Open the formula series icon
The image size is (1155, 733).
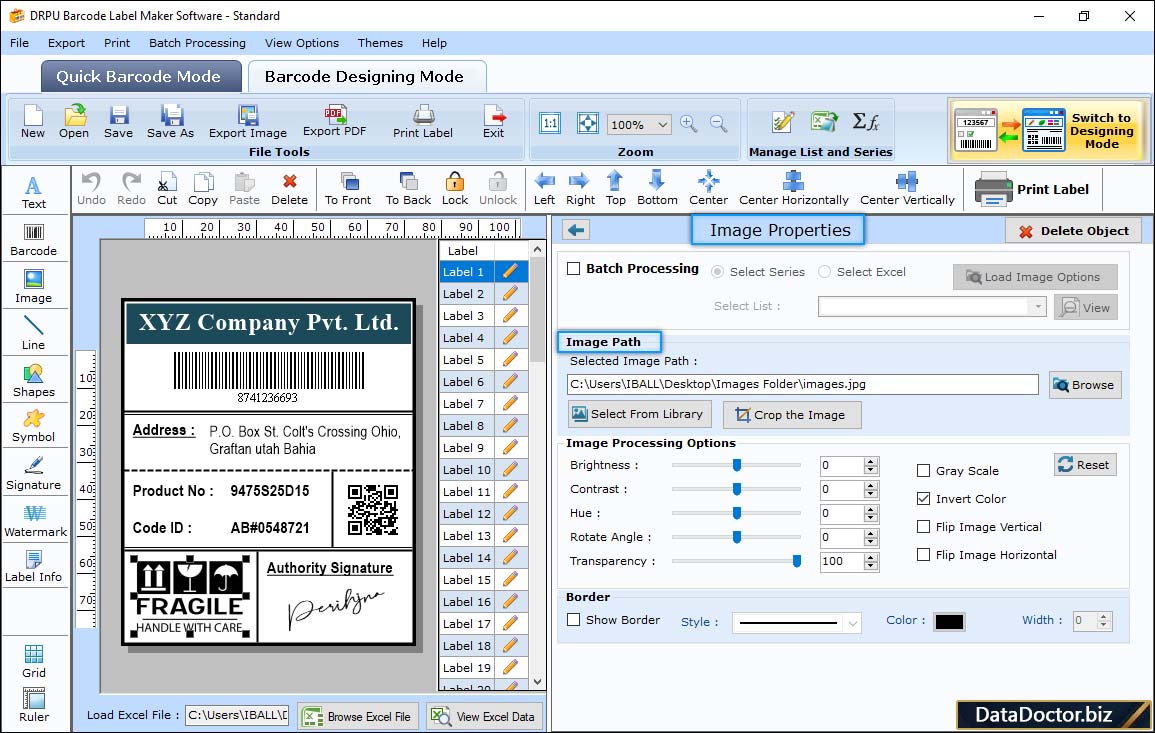866,122
